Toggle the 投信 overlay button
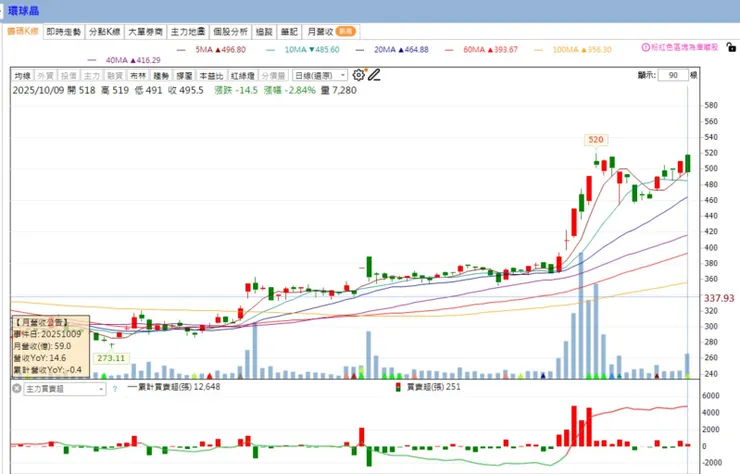Image resolution: width=740 pixels, height=474 pixels. coord(68,76)
